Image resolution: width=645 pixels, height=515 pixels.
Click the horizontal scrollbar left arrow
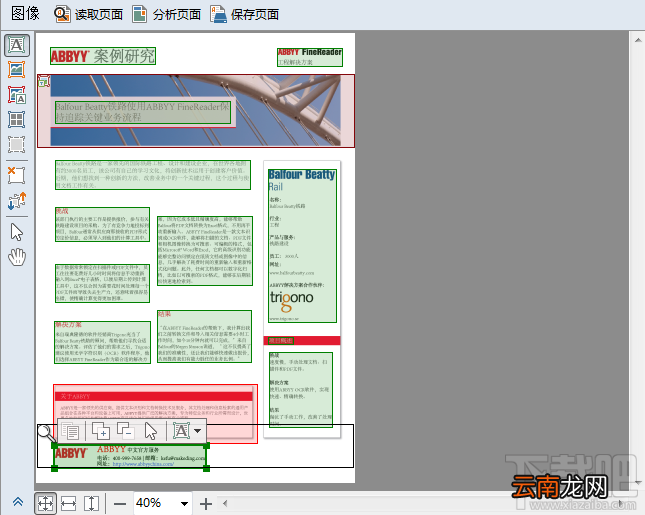225,503
